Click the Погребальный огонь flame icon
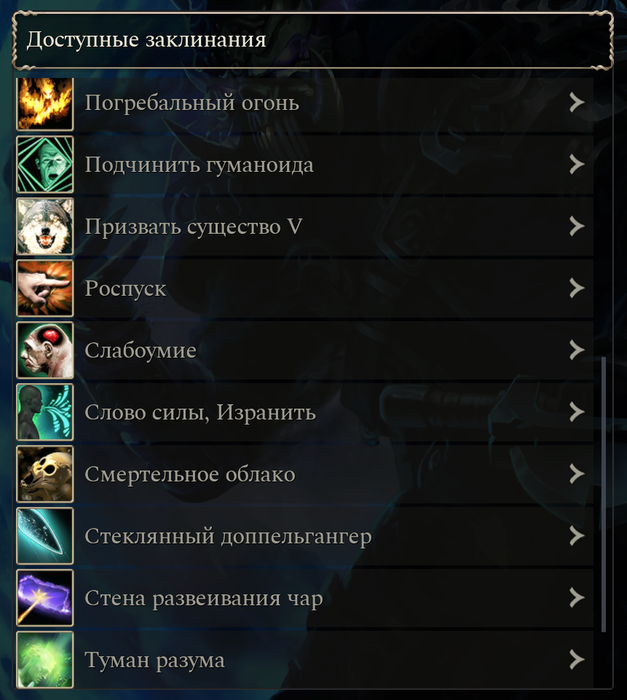The height and width of the screenshot is (700, 627). (x=45, y=104)
